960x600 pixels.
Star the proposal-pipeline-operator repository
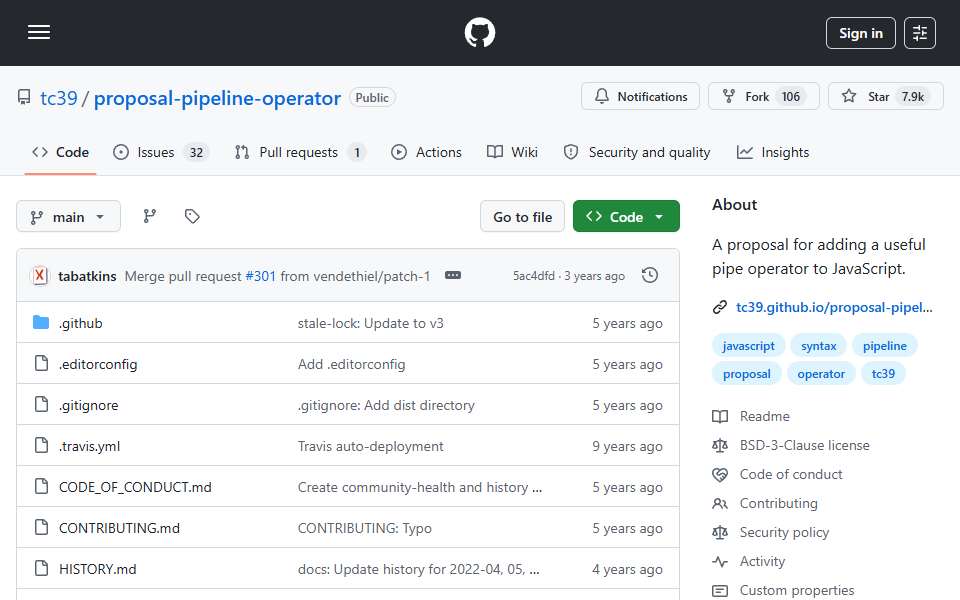[885, 97]
